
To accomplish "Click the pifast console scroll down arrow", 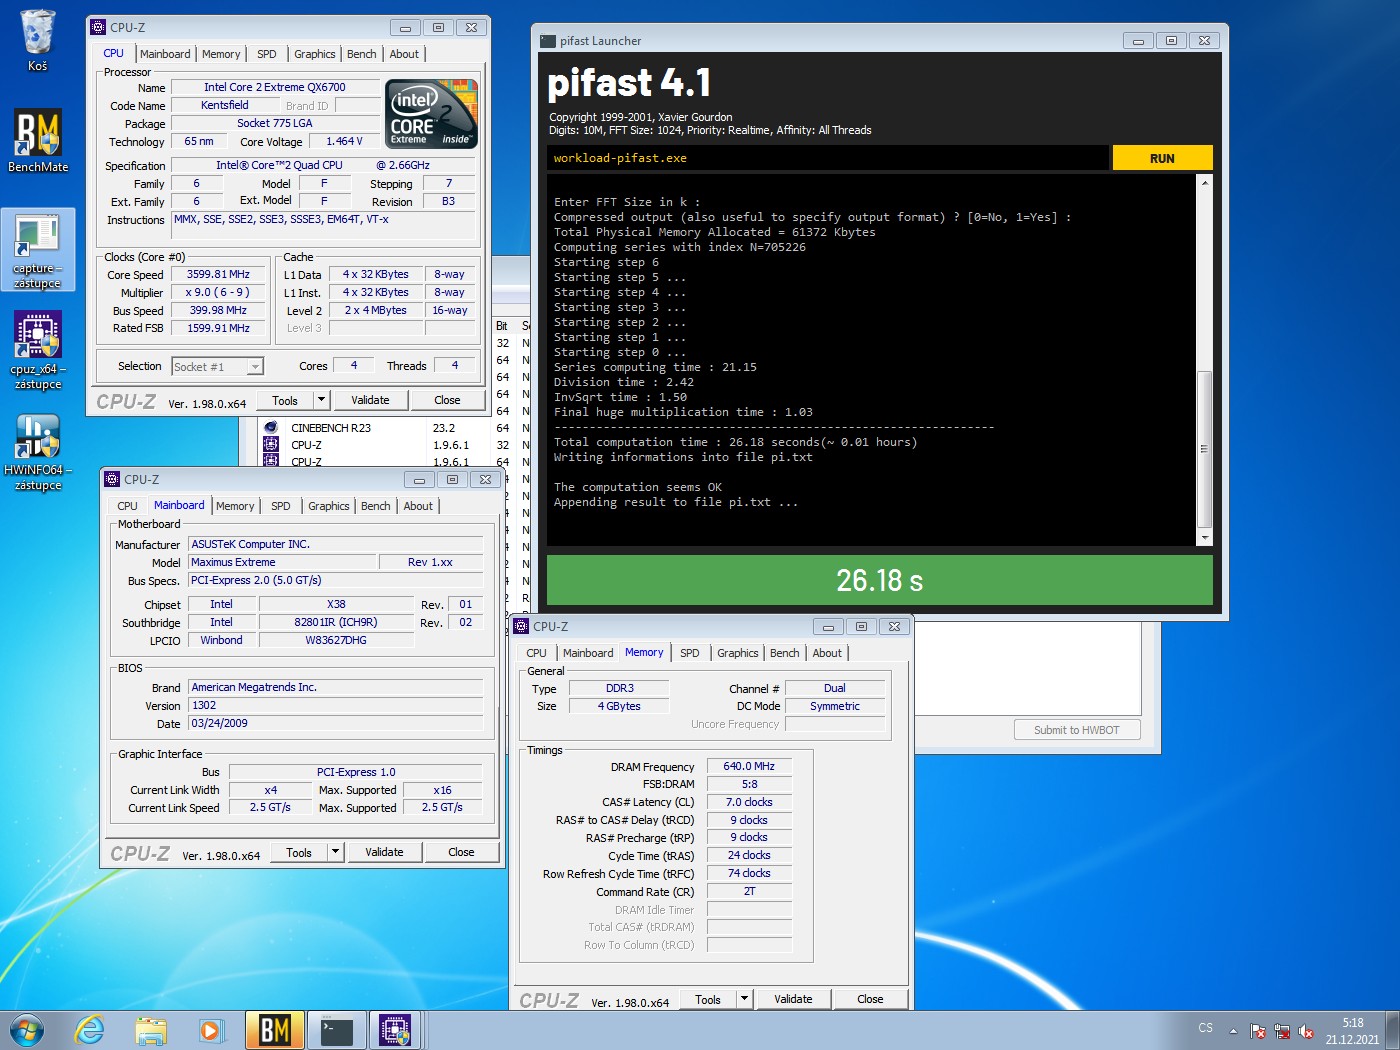I will click(1204, 538).
